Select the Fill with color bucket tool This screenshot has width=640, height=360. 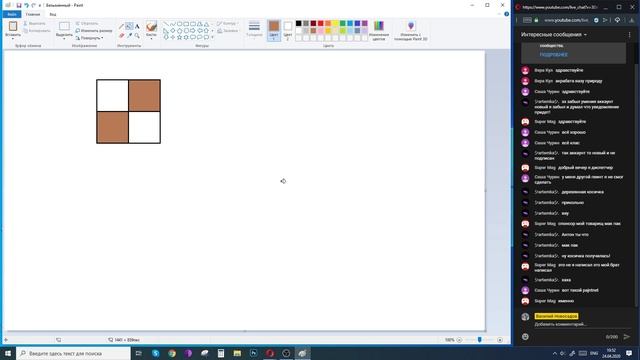click(x=129, y=27)
